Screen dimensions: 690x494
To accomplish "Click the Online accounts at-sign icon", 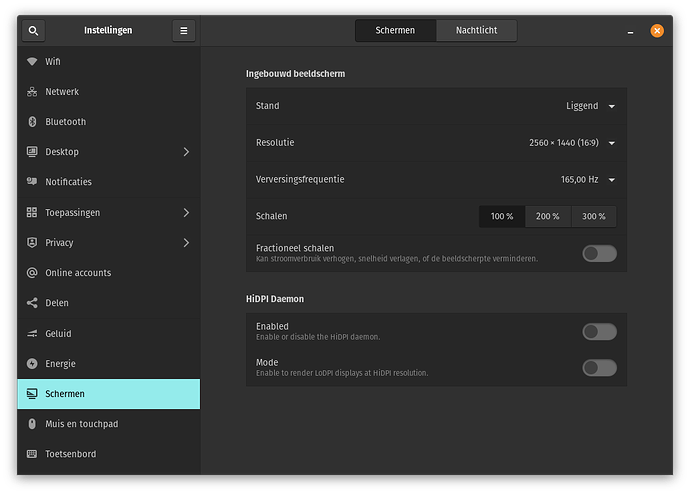I will click(32, 273).
